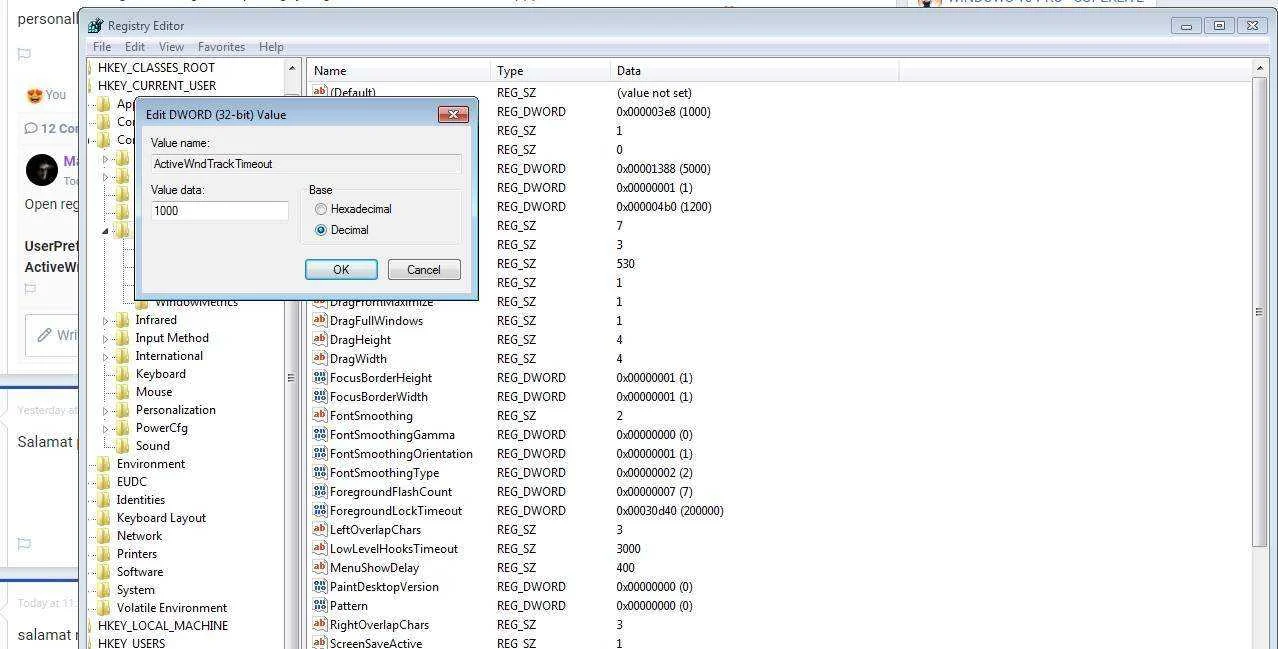Maximize the Registry Editor window
The height and width of the screenshot is (649, 1278).
[1219, 26]
